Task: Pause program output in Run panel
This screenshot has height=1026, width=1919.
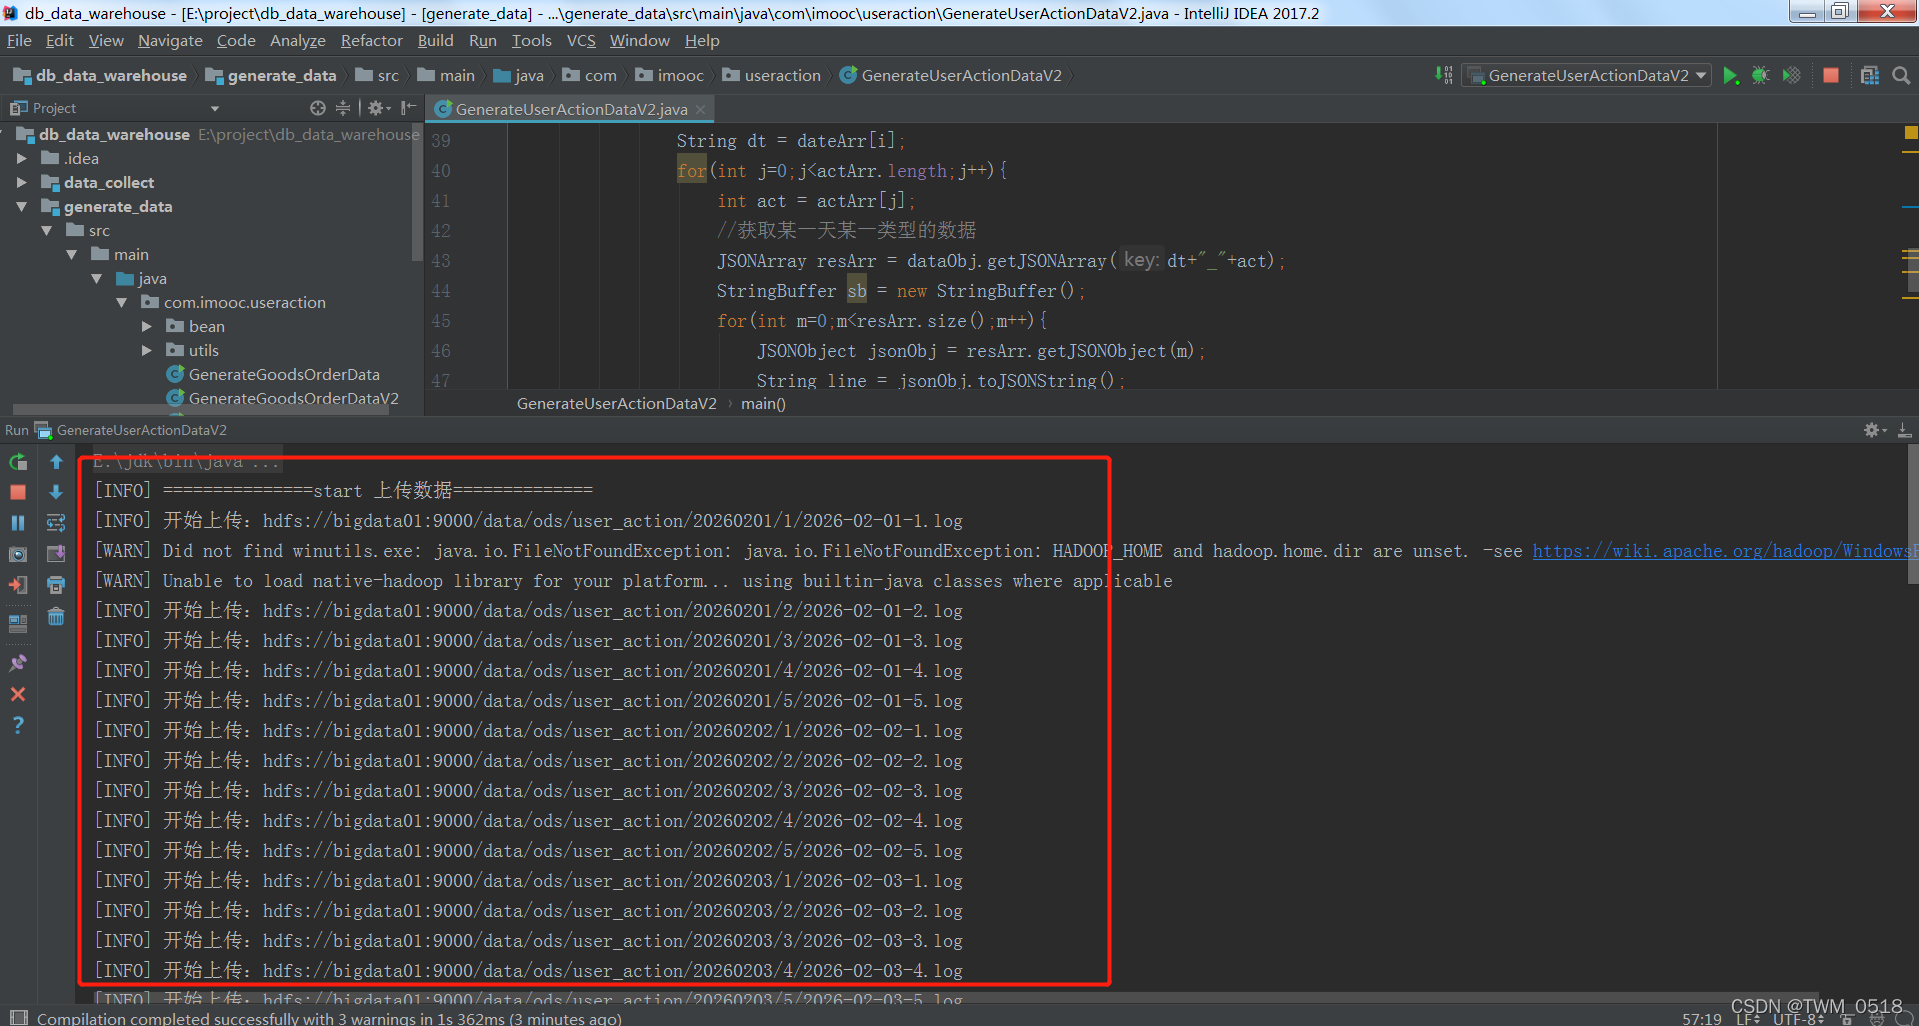Action: pyautogui.click(x=18, y=523)
